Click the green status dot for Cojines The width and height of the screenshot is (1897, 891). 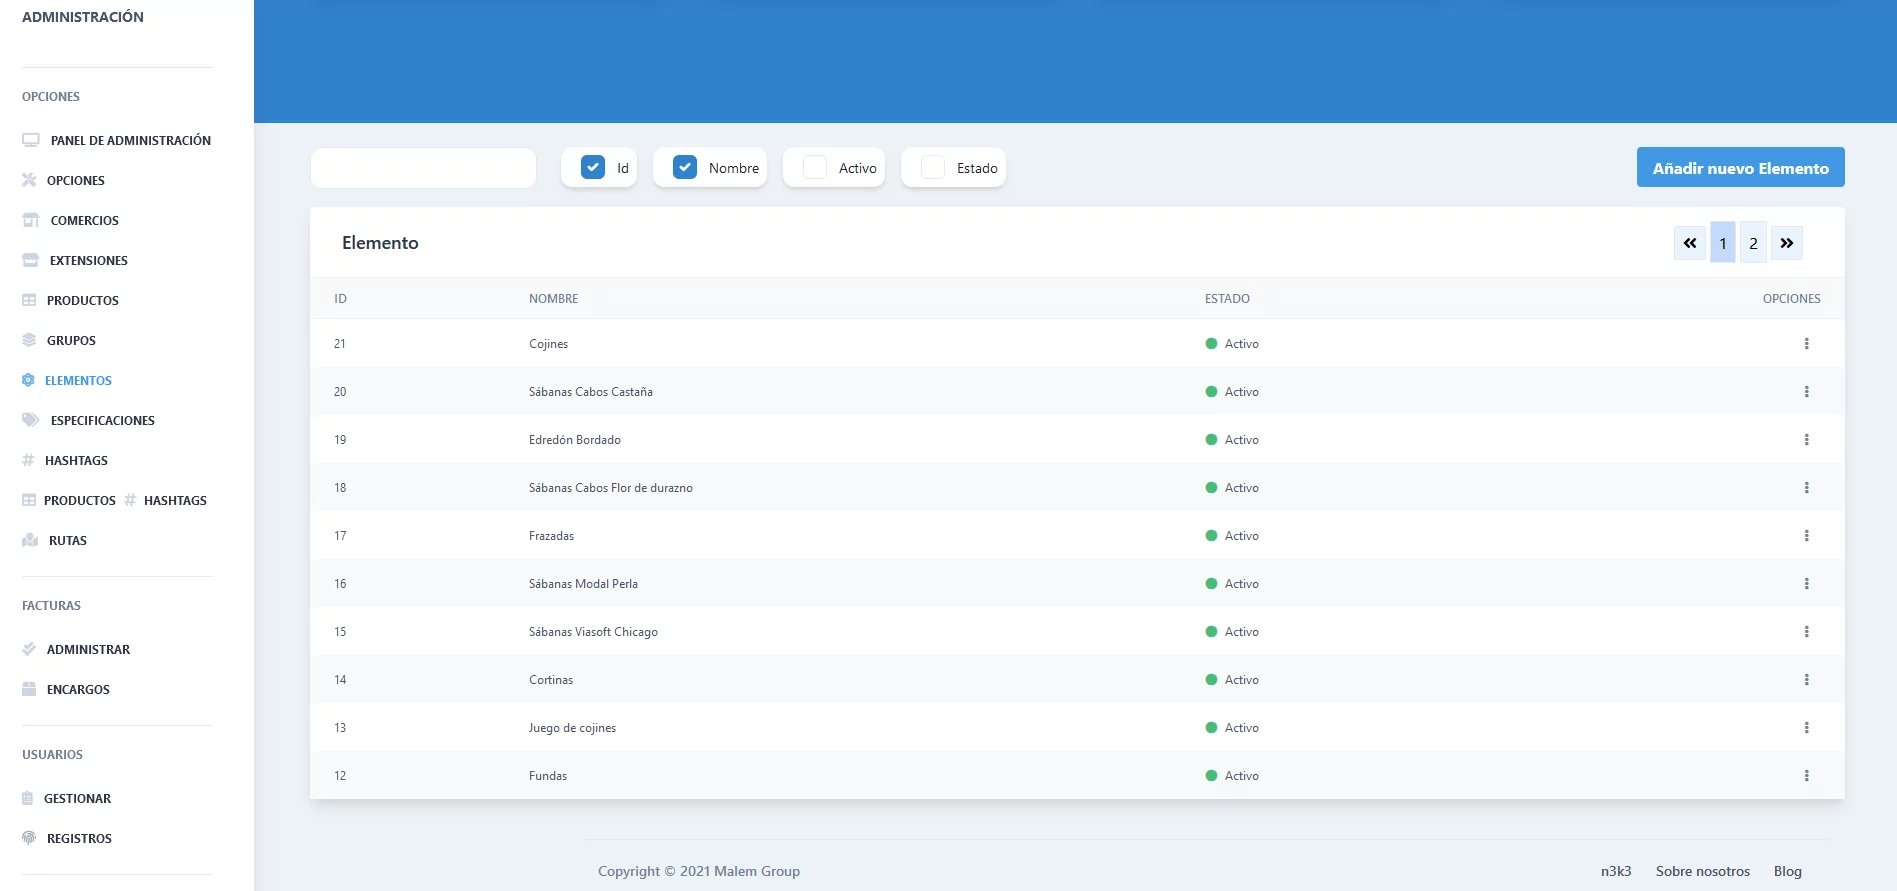(1211, 344)
